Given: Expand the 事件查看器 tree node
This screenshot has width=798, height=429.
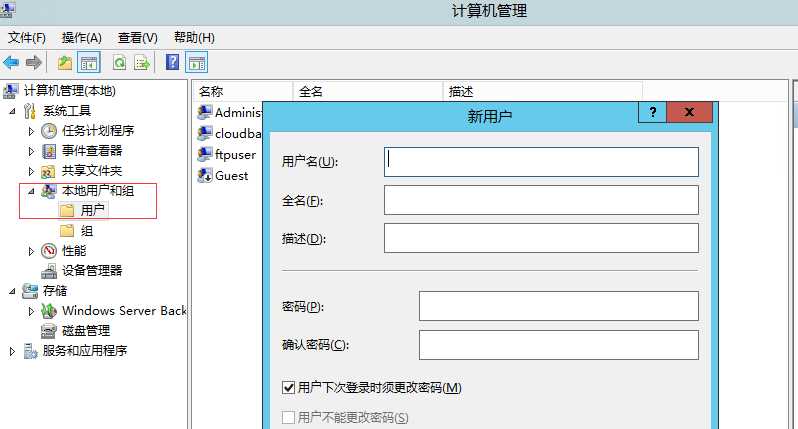Looking at the screenshot, I should pyautogui.click(x=31, y=152).
